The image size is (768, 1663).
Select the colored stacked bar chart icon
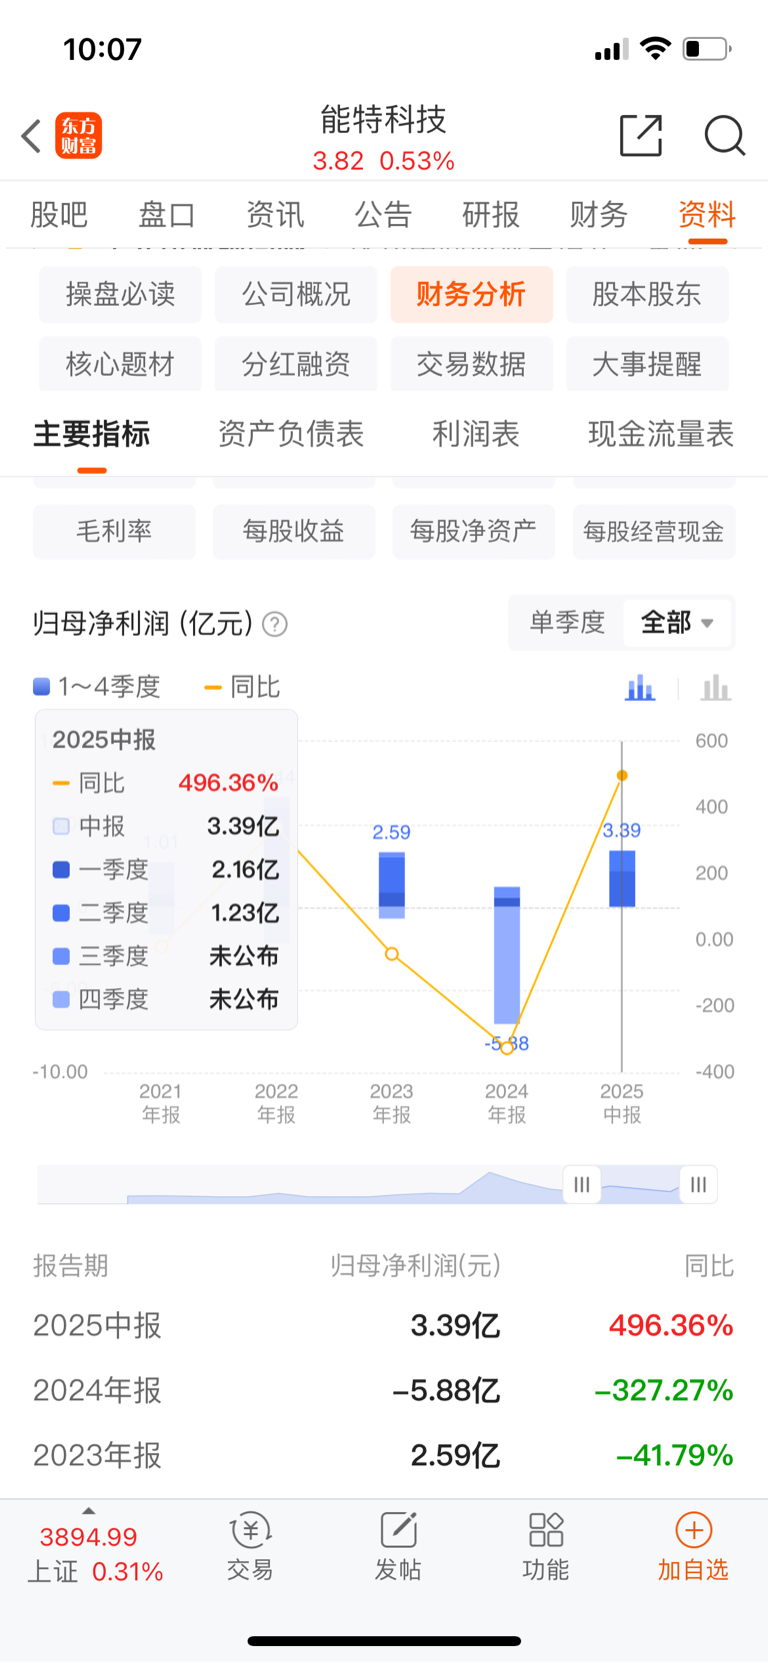[640, 688]
